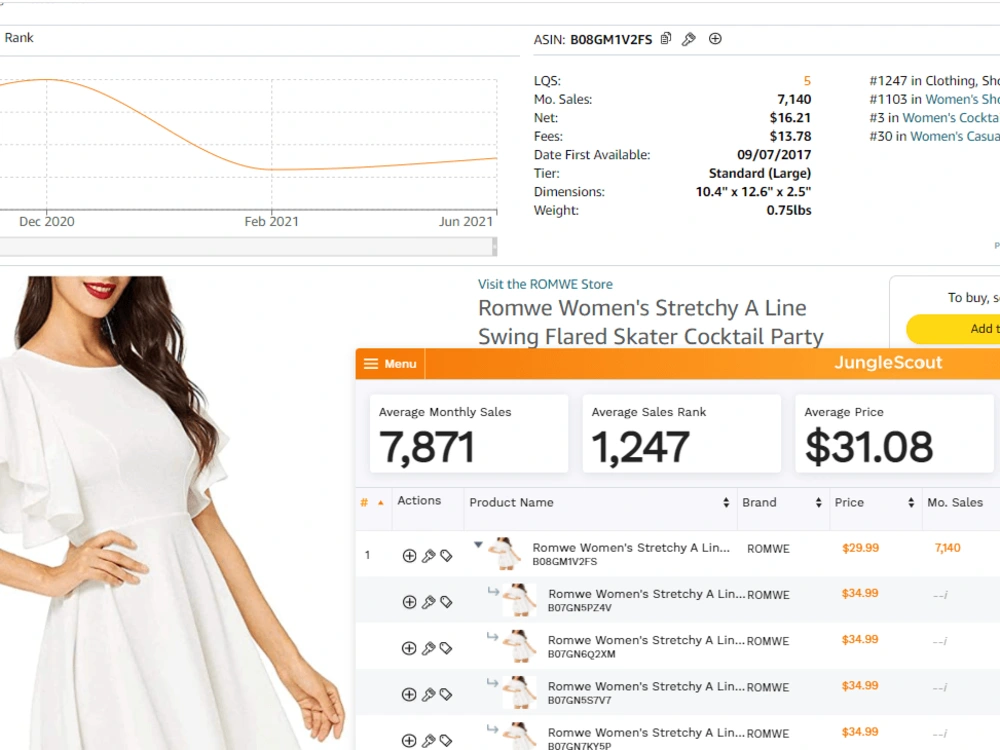The width and height of the screenshot is (1000, 750).
Task: Click the add icon for row B07GN6Q2XM
Action: coord(409,649)
